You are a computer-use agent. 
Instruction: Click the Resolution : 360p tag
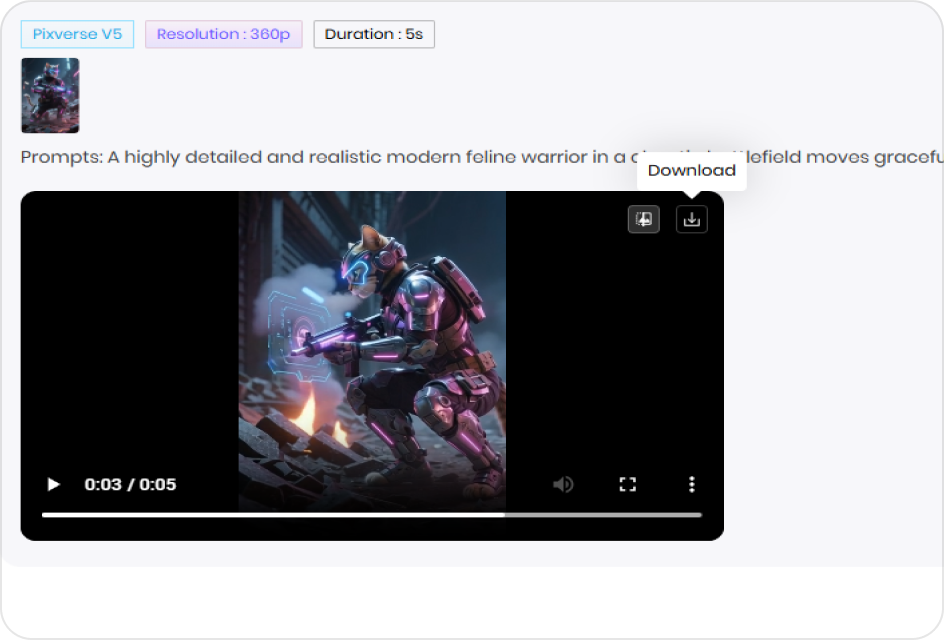(223, 34)
